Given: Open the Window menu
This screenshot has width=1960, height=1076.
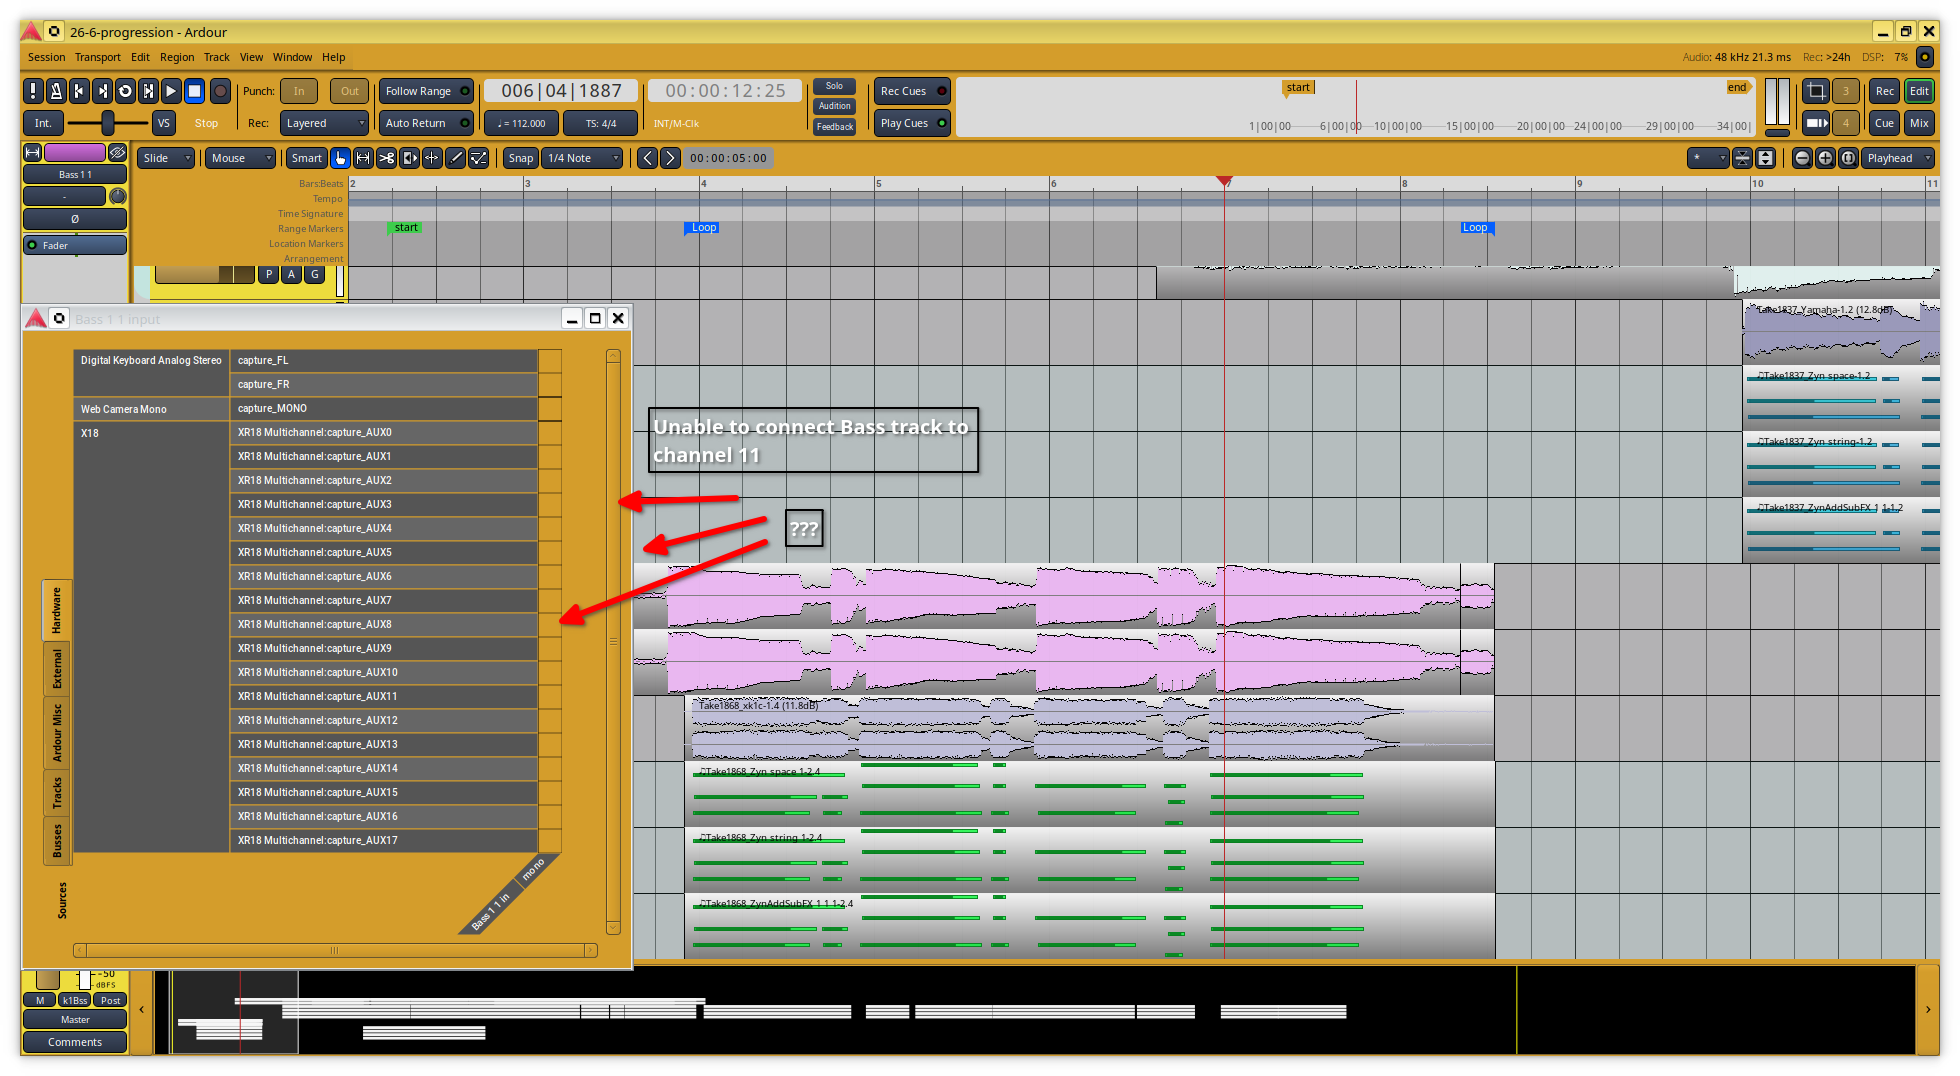Looking at the screenshot, I should [292, 57].
